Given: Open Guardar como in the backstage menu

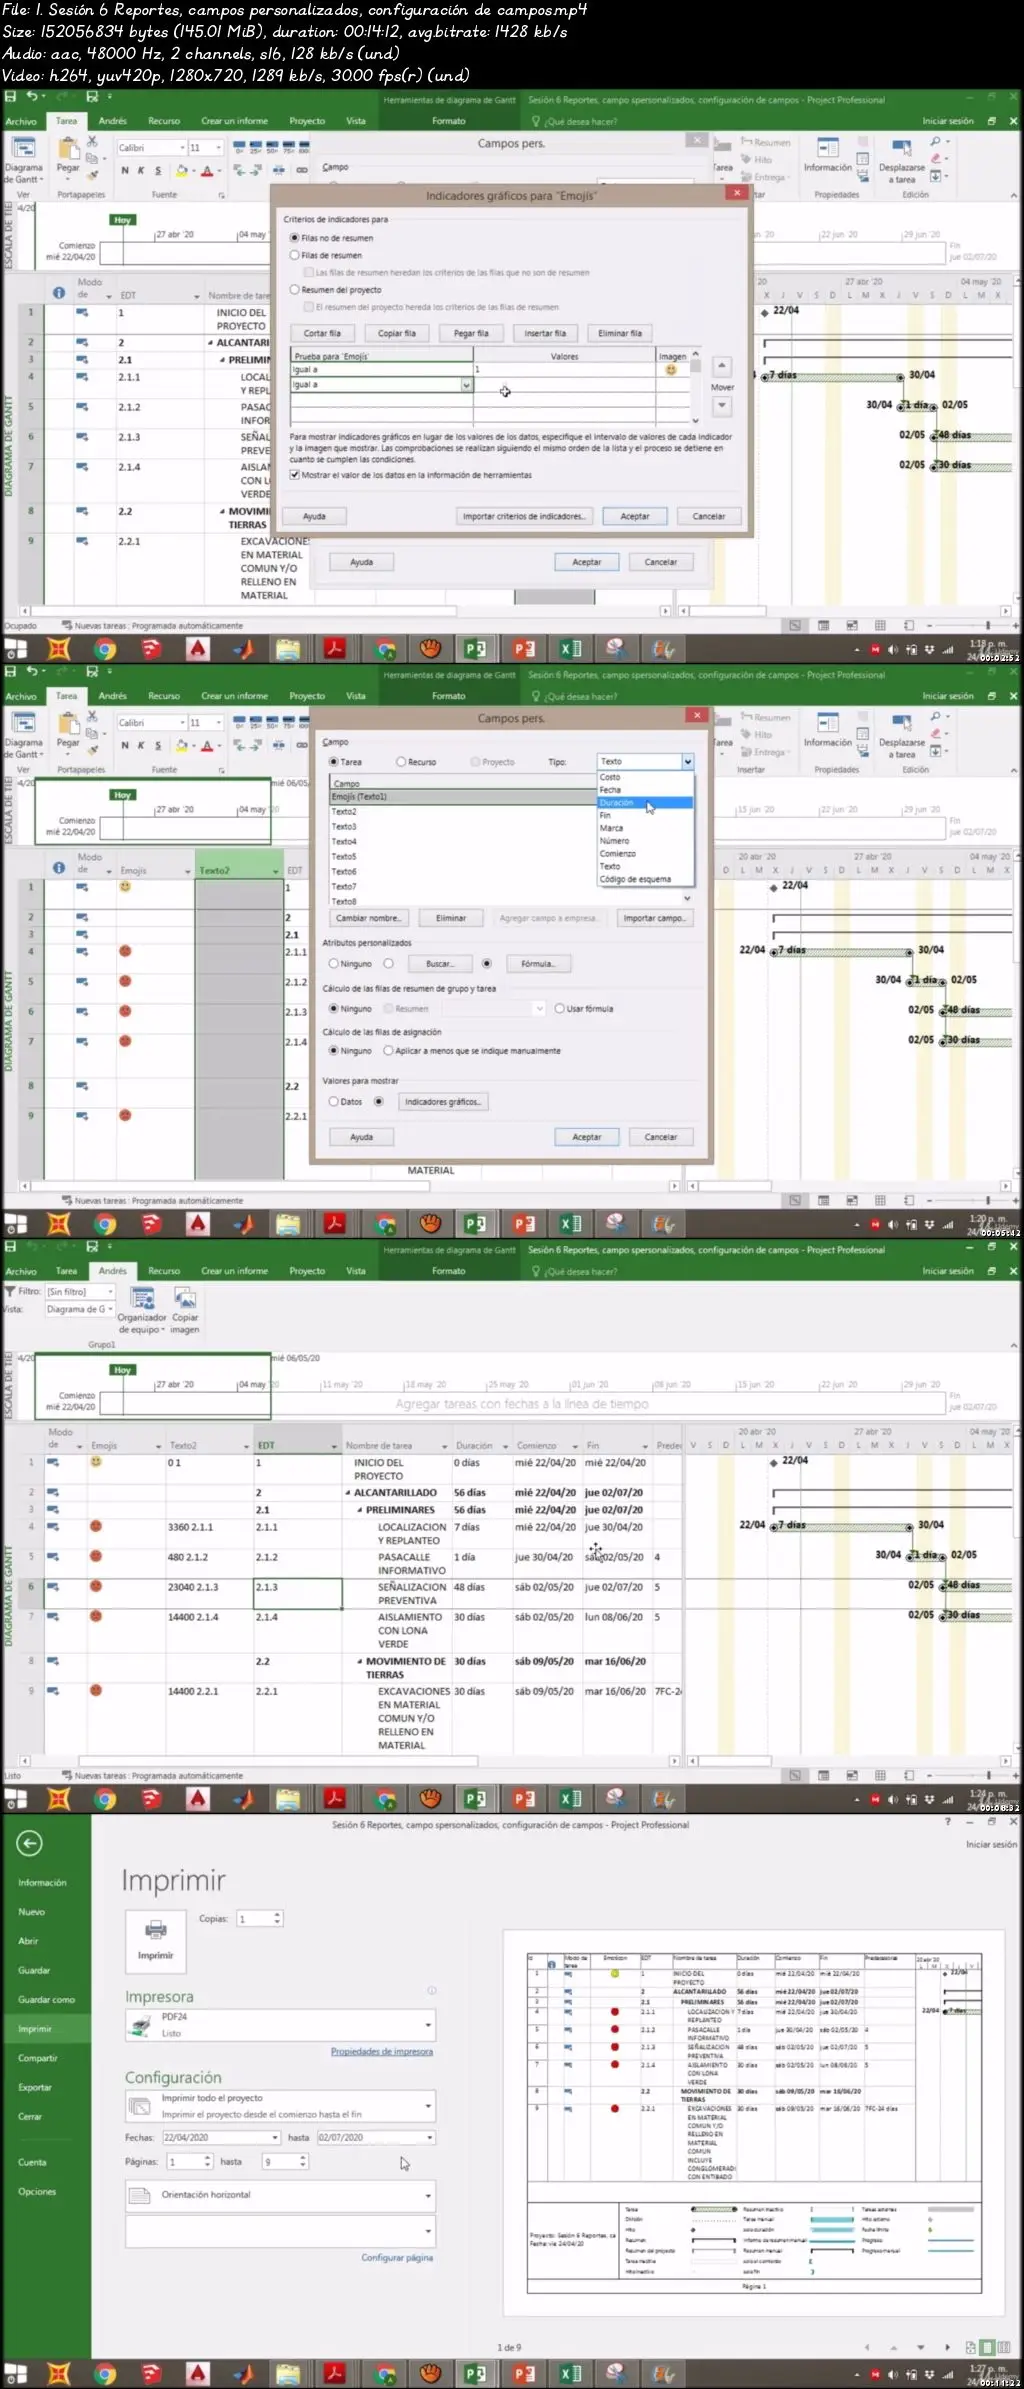Looking at the screenshot, I should (x=46, y=2000).
